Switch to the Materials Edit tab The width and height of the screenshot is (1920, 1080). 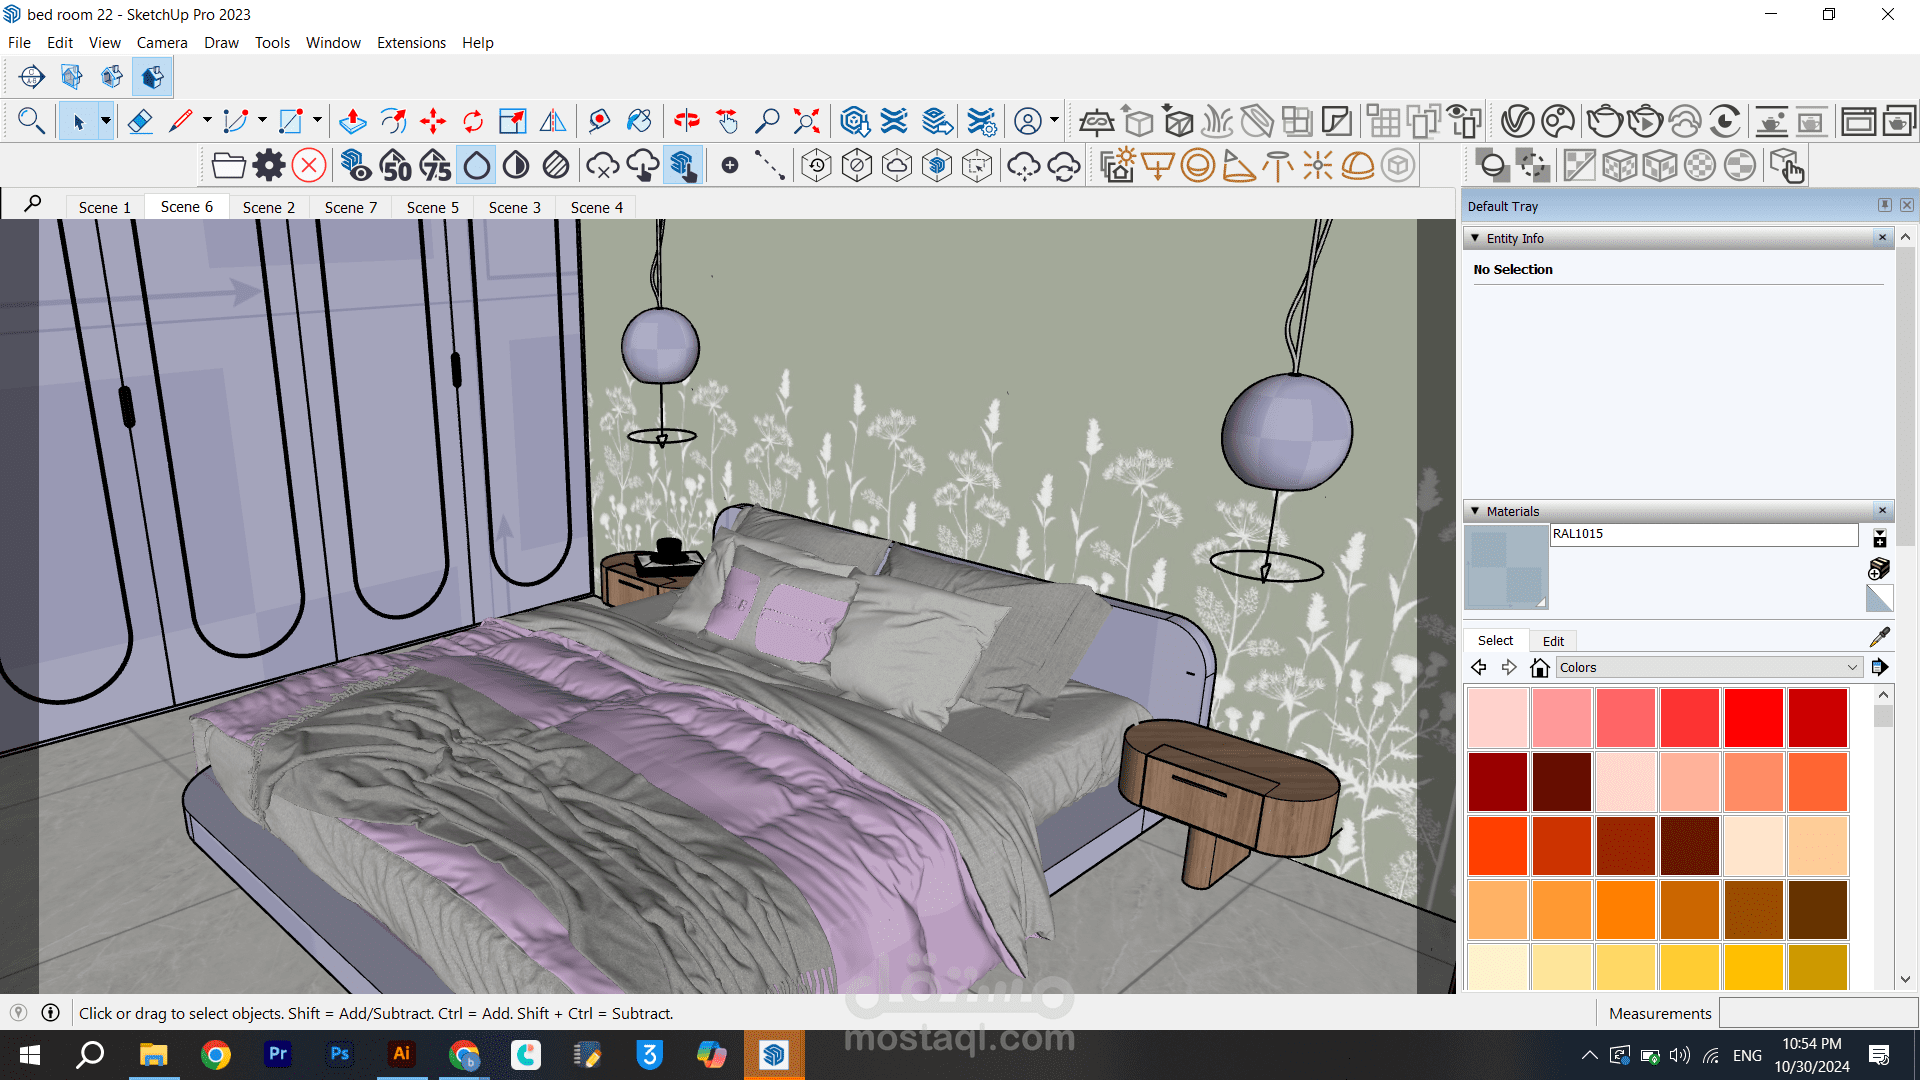[x=1553, y=641]
